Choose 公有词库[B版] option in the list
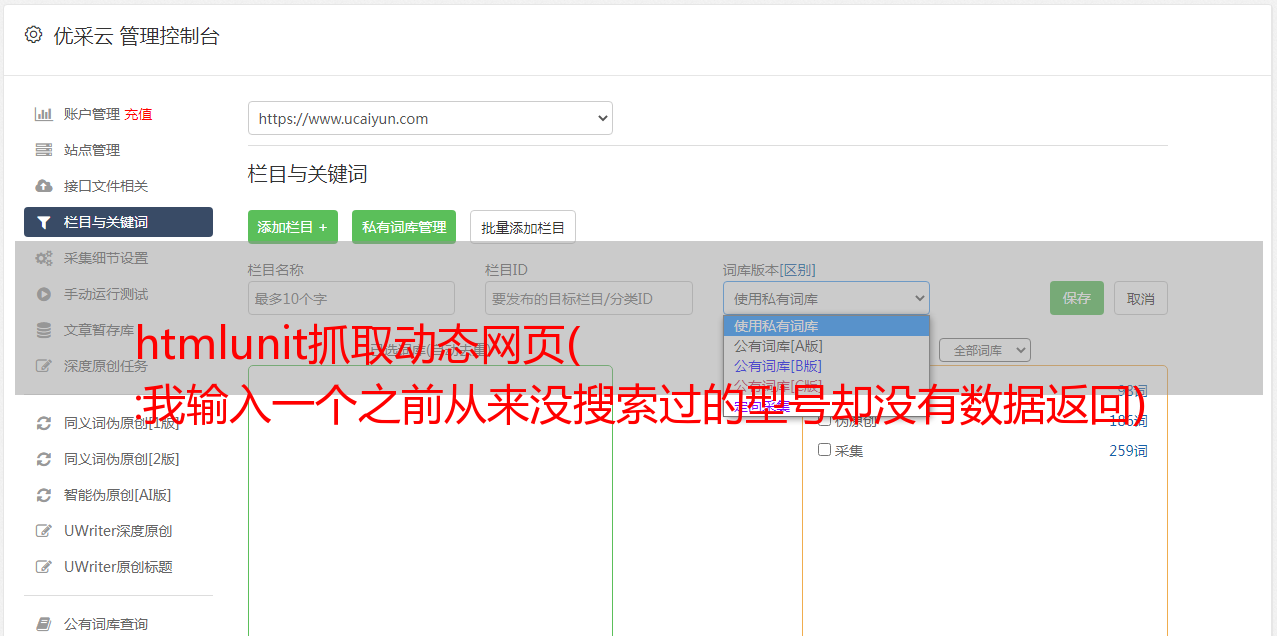Screen dimensions: 1277x636 click(826, 366)
